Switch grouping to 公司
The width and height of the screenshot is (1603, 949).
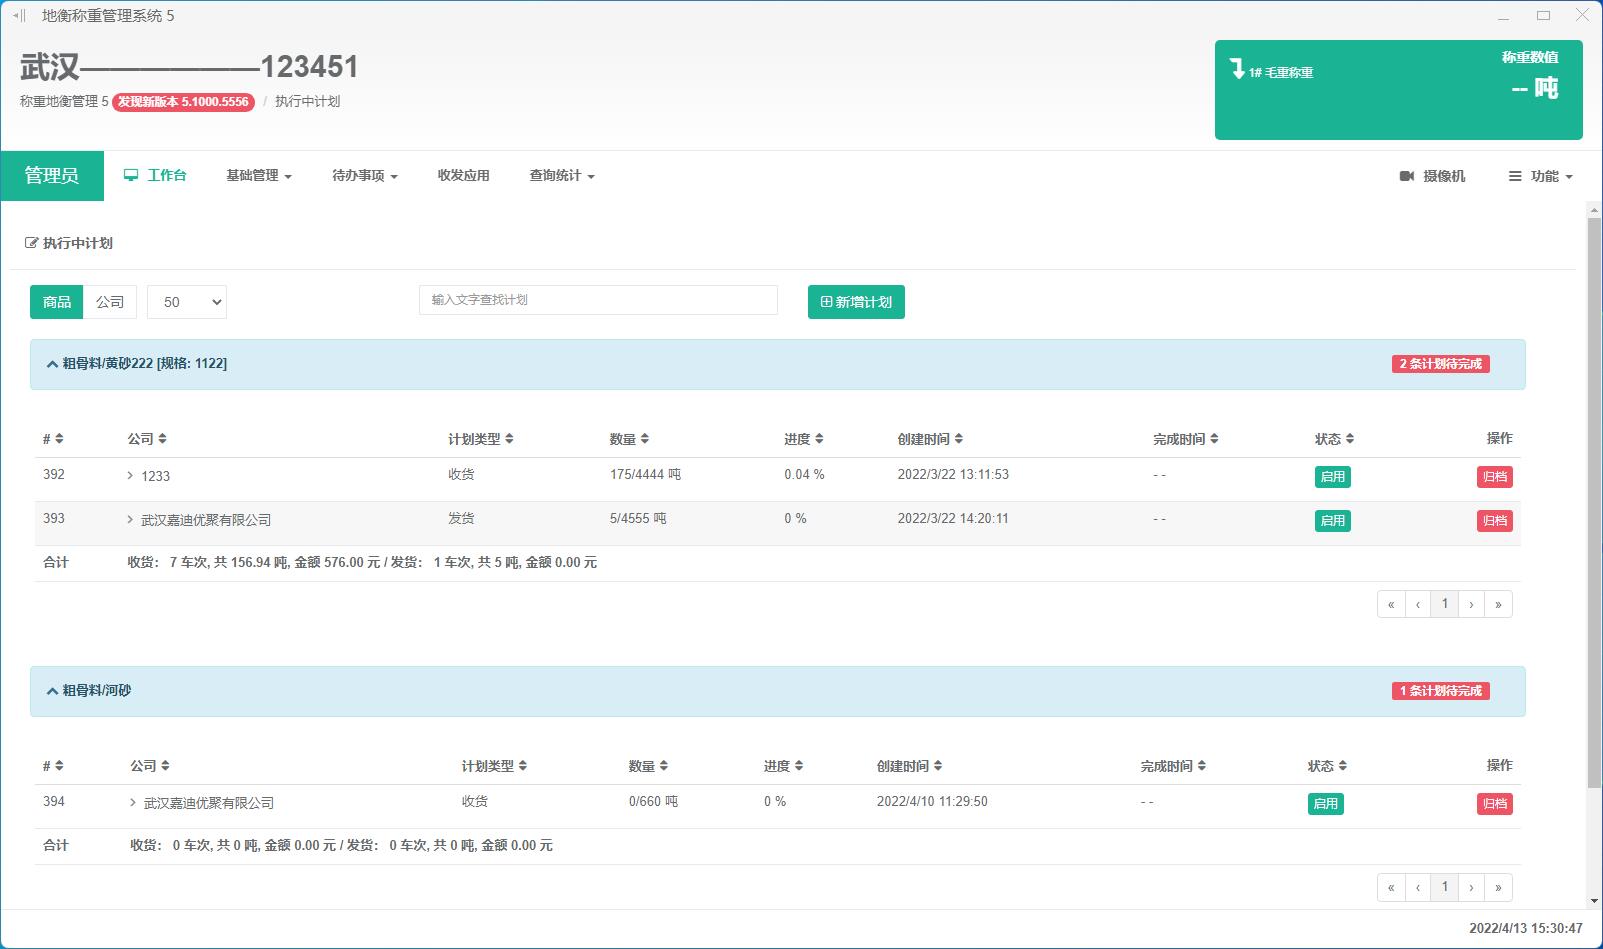point(110,302)
